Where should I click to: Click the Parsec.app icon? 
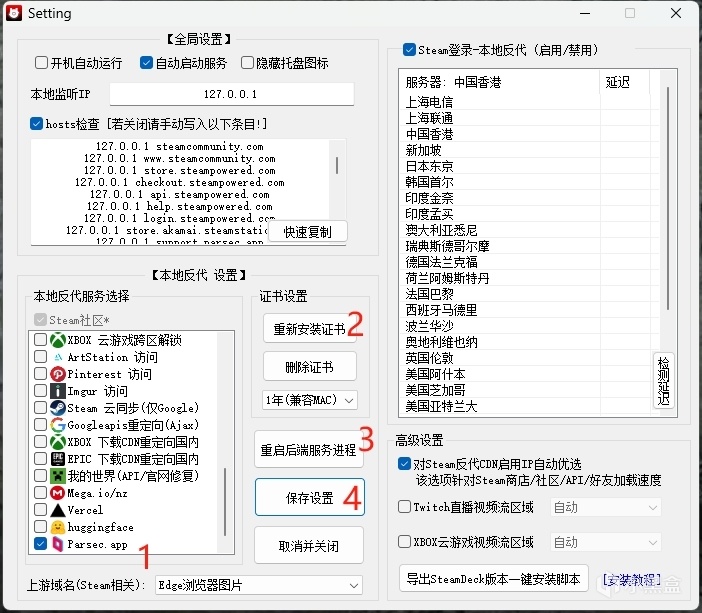coord(58,544)
